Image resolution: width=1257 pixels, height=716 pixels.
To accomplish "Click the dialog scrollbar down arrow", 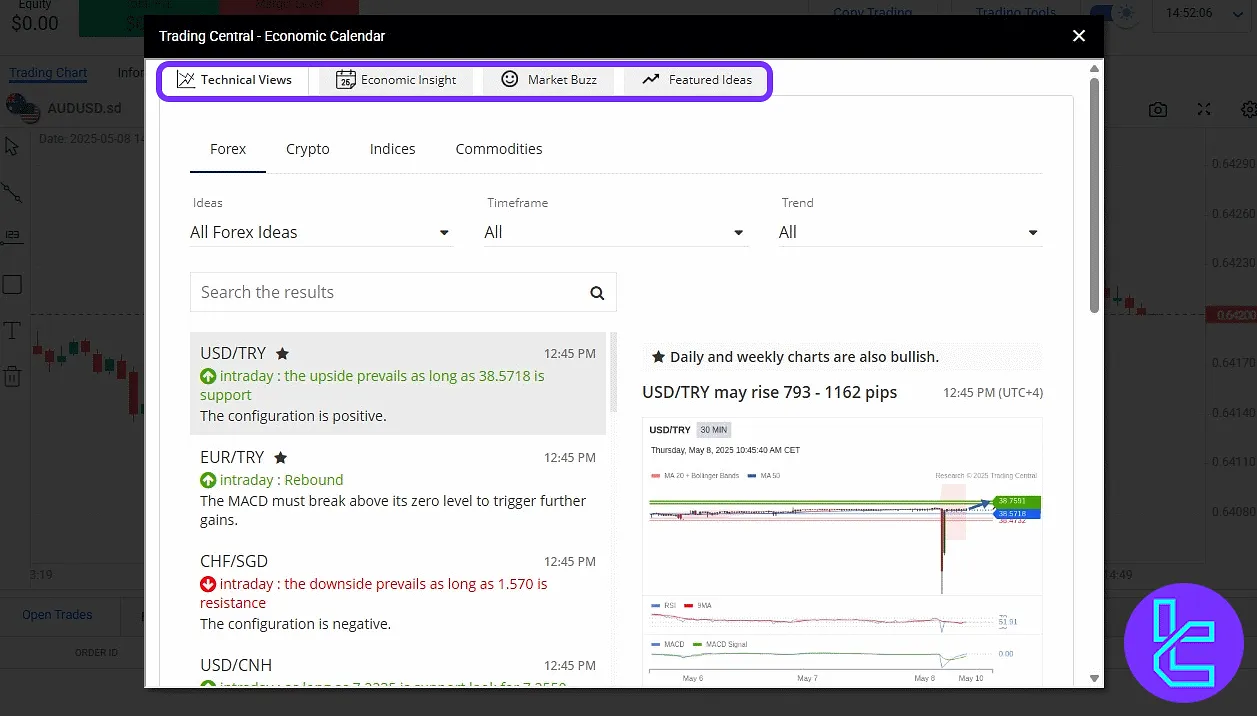I will (1094, 678).
